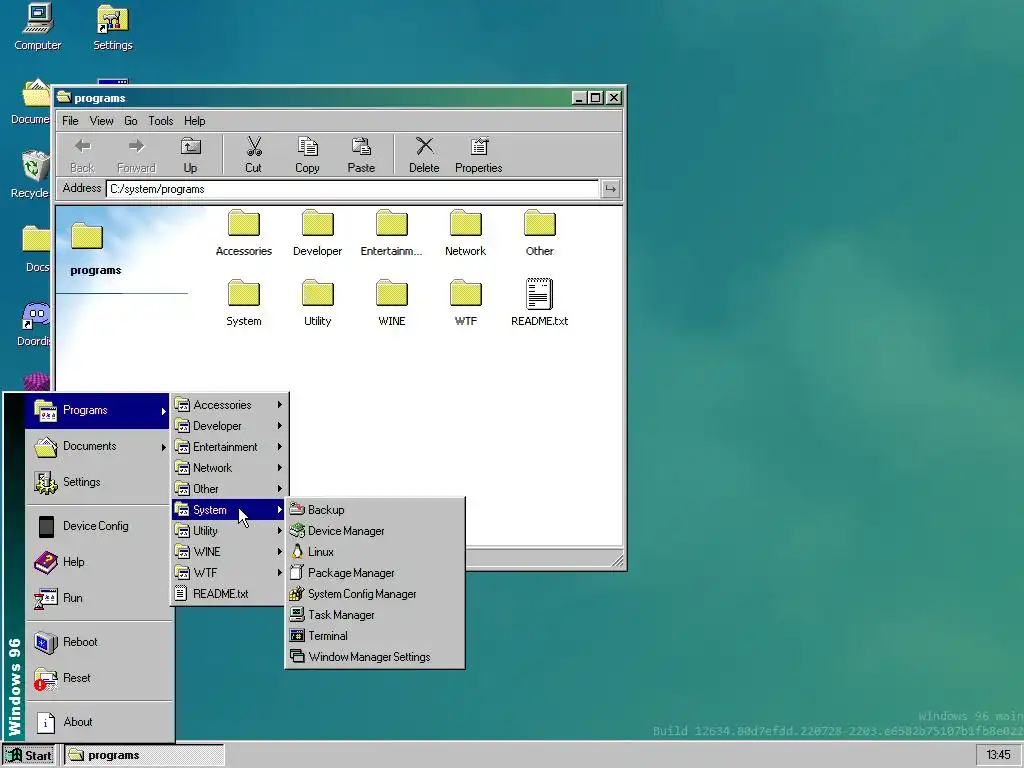
Task: Expand the Developer submenu
Action: pos(229,426)
